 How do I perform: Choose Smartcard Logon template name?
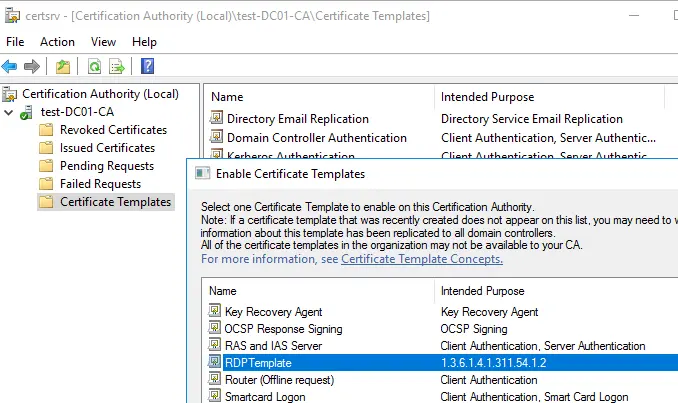[265, 397]
